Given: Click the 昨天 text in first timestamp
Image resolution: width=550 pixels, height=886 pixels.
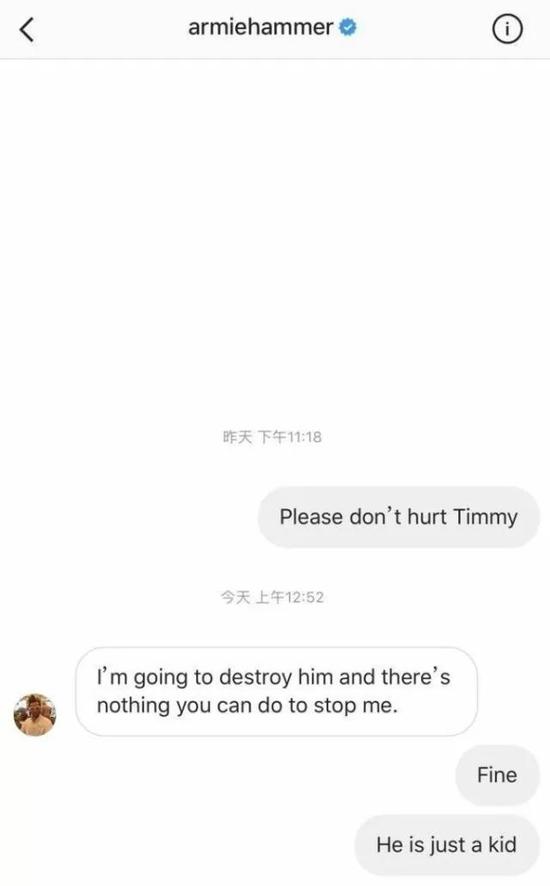Looking at the screenshot, I should coord(237,437).
